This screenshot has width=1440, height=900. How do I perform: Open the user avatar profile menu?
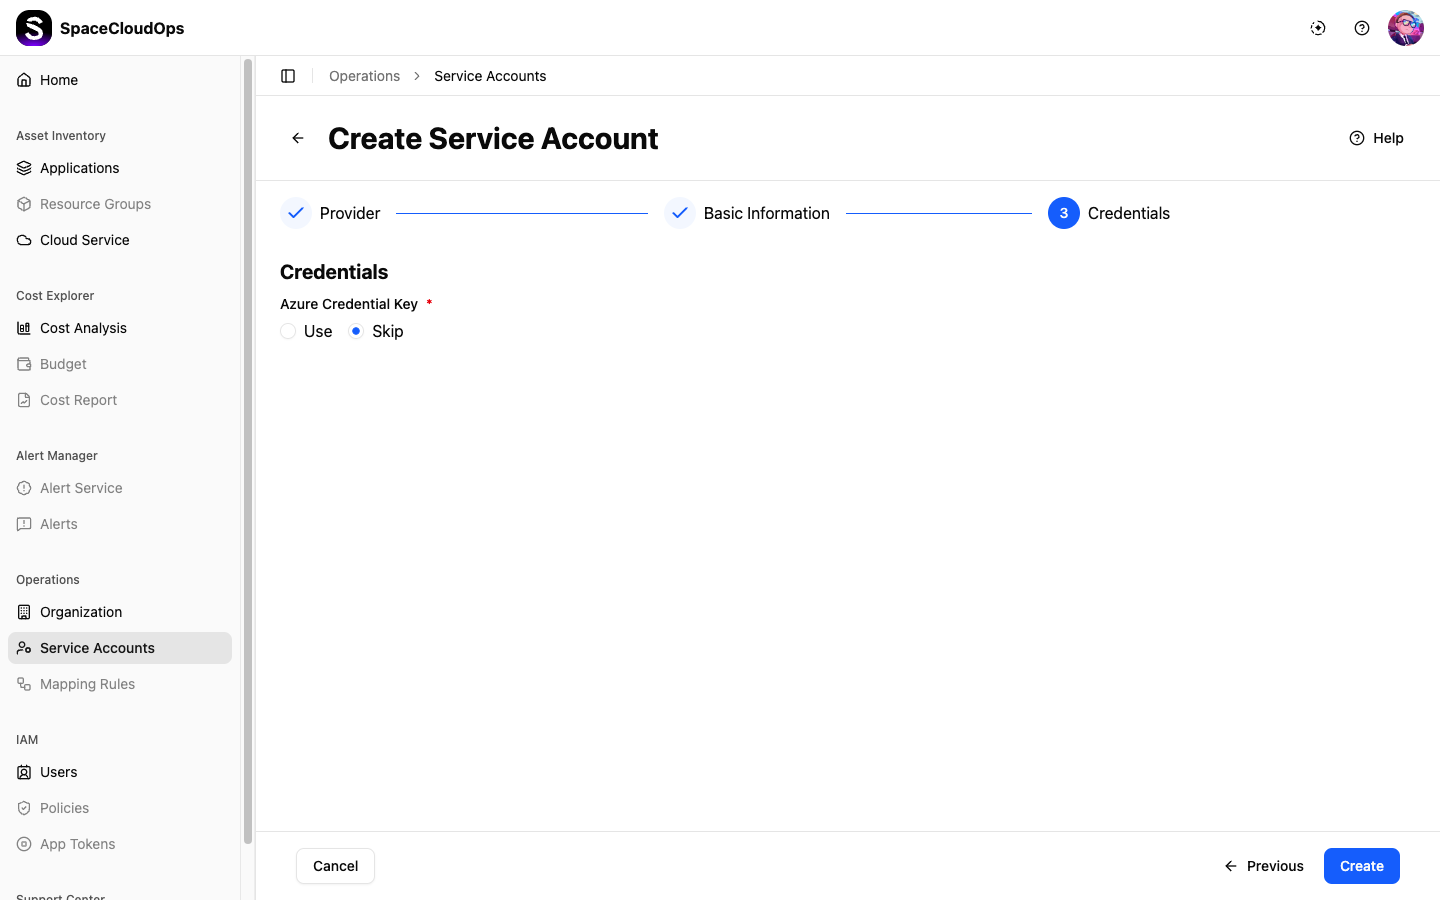coord(1406,28)
